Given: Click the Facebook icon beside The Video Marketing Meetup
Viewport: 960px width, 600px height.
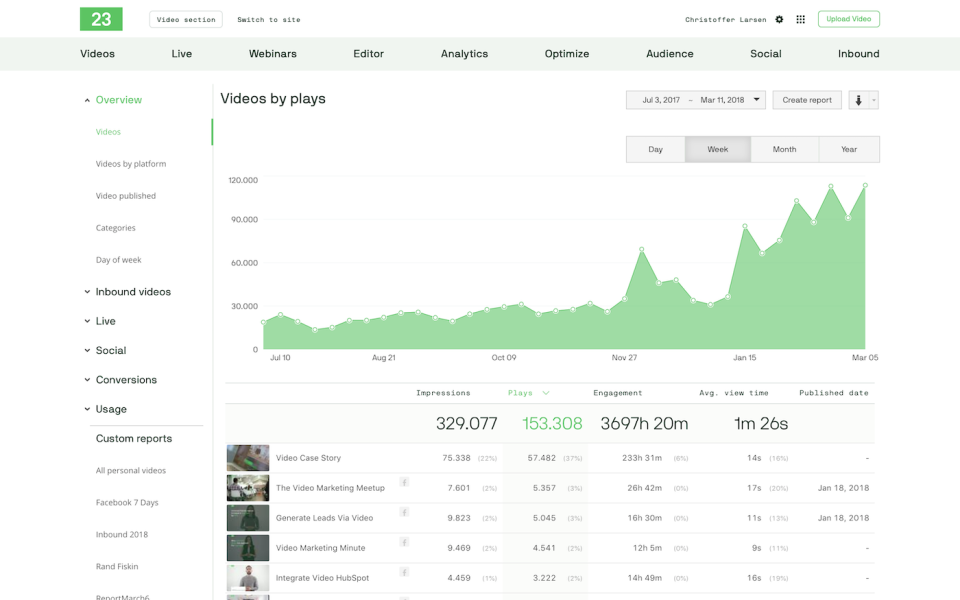Looking at the screenshot, I should pyautogui.click(x=404, y=482).
